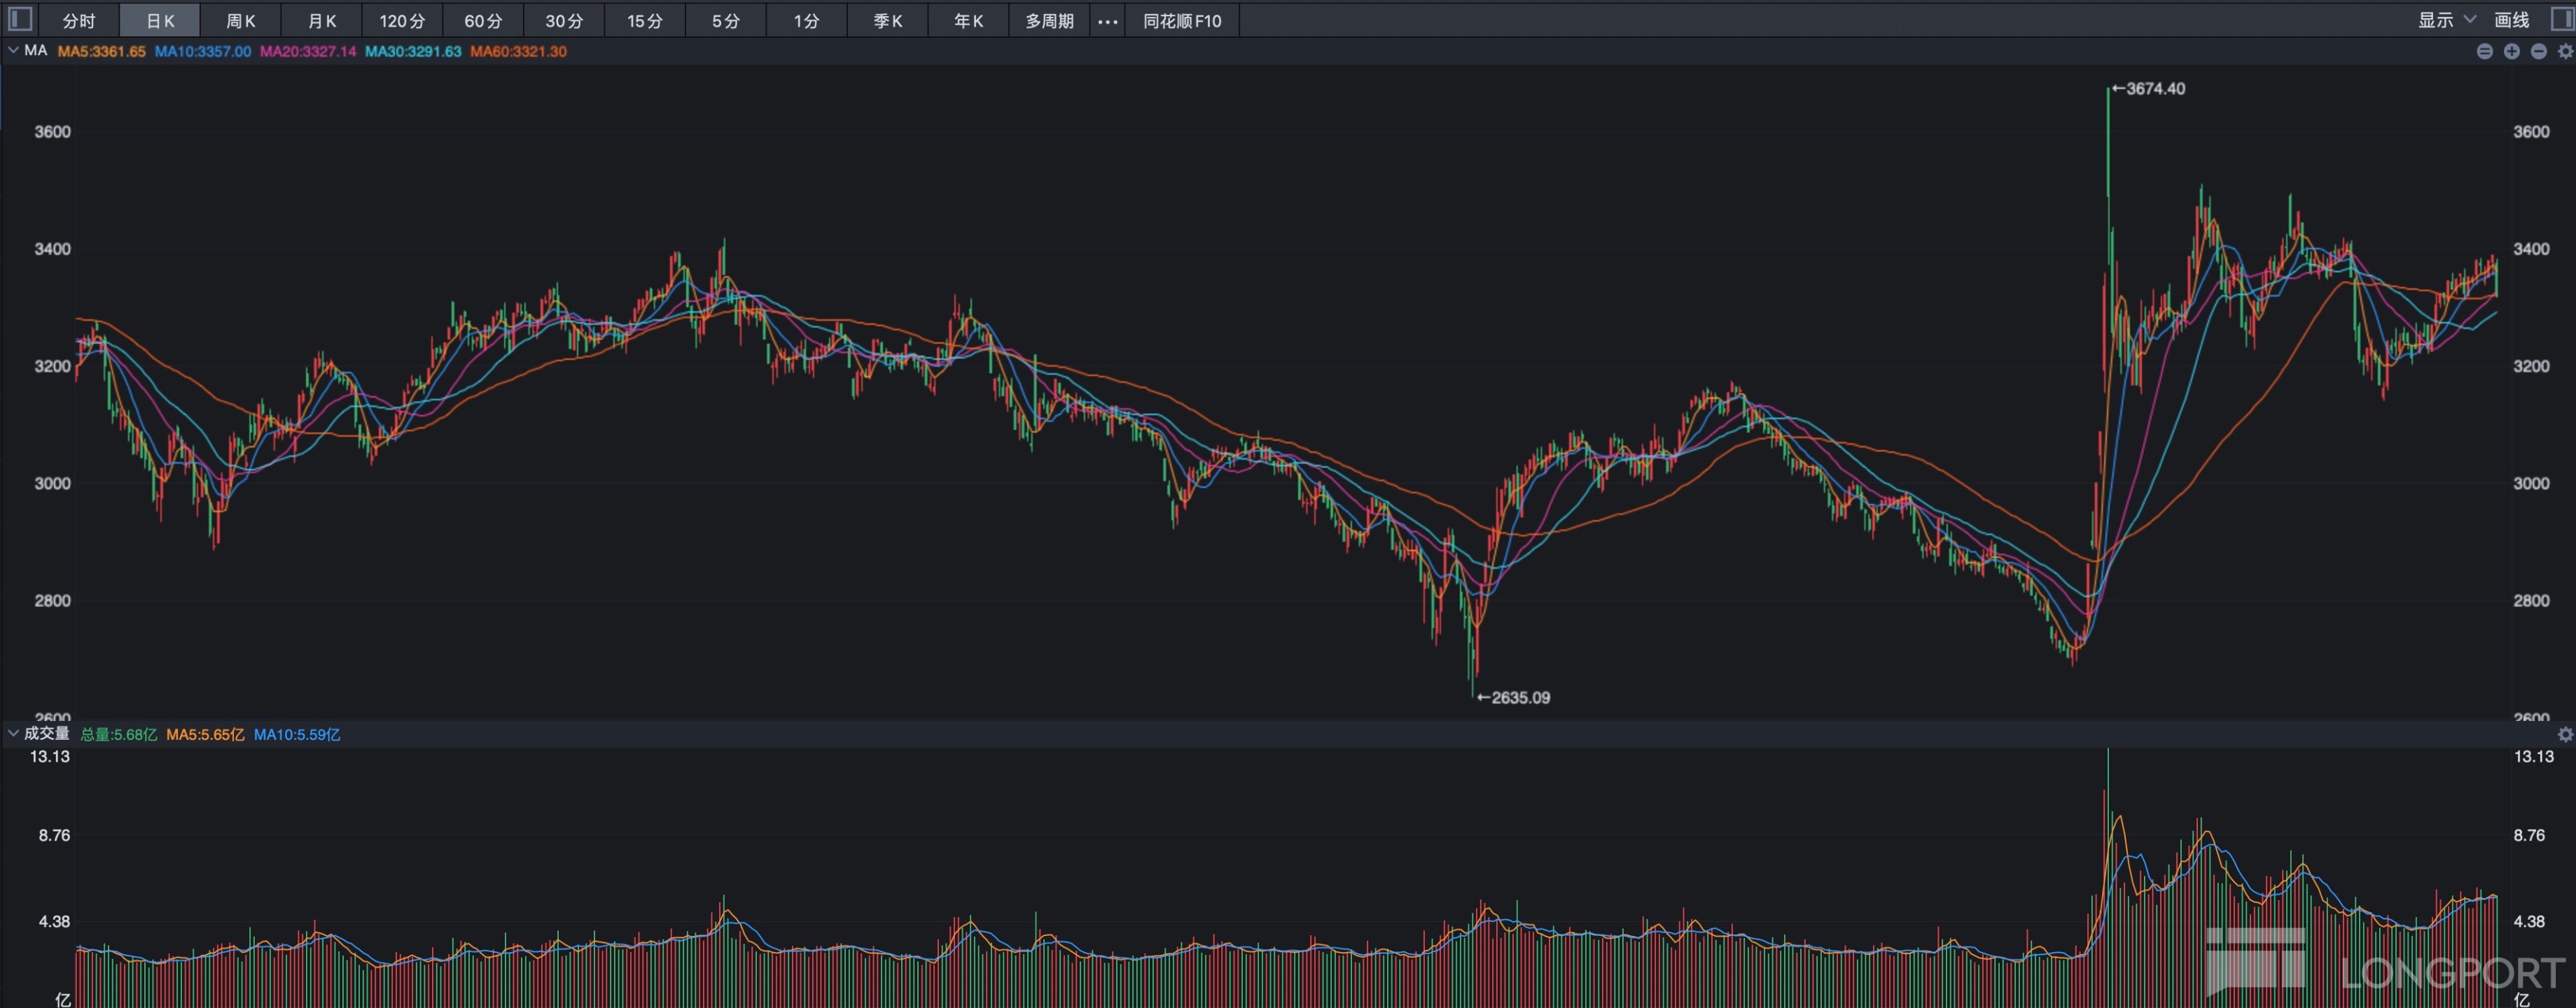Image resolution: width=2576 pixels, height=1008 pixels.
Task: Click the 画线 drawing tools button
Action: [2511, 20]
